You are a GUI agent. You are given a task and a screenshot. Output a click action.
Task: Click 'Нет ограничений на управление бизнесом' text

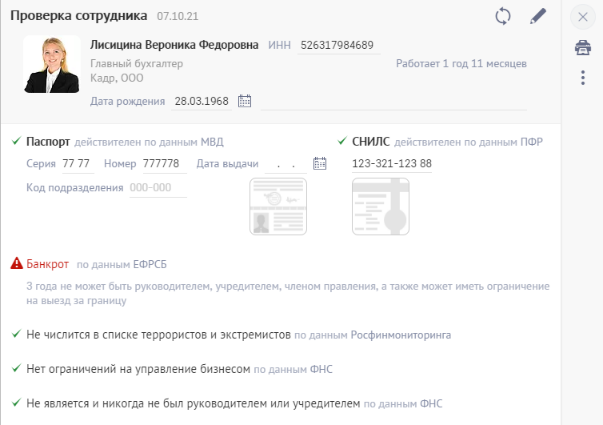138,369
